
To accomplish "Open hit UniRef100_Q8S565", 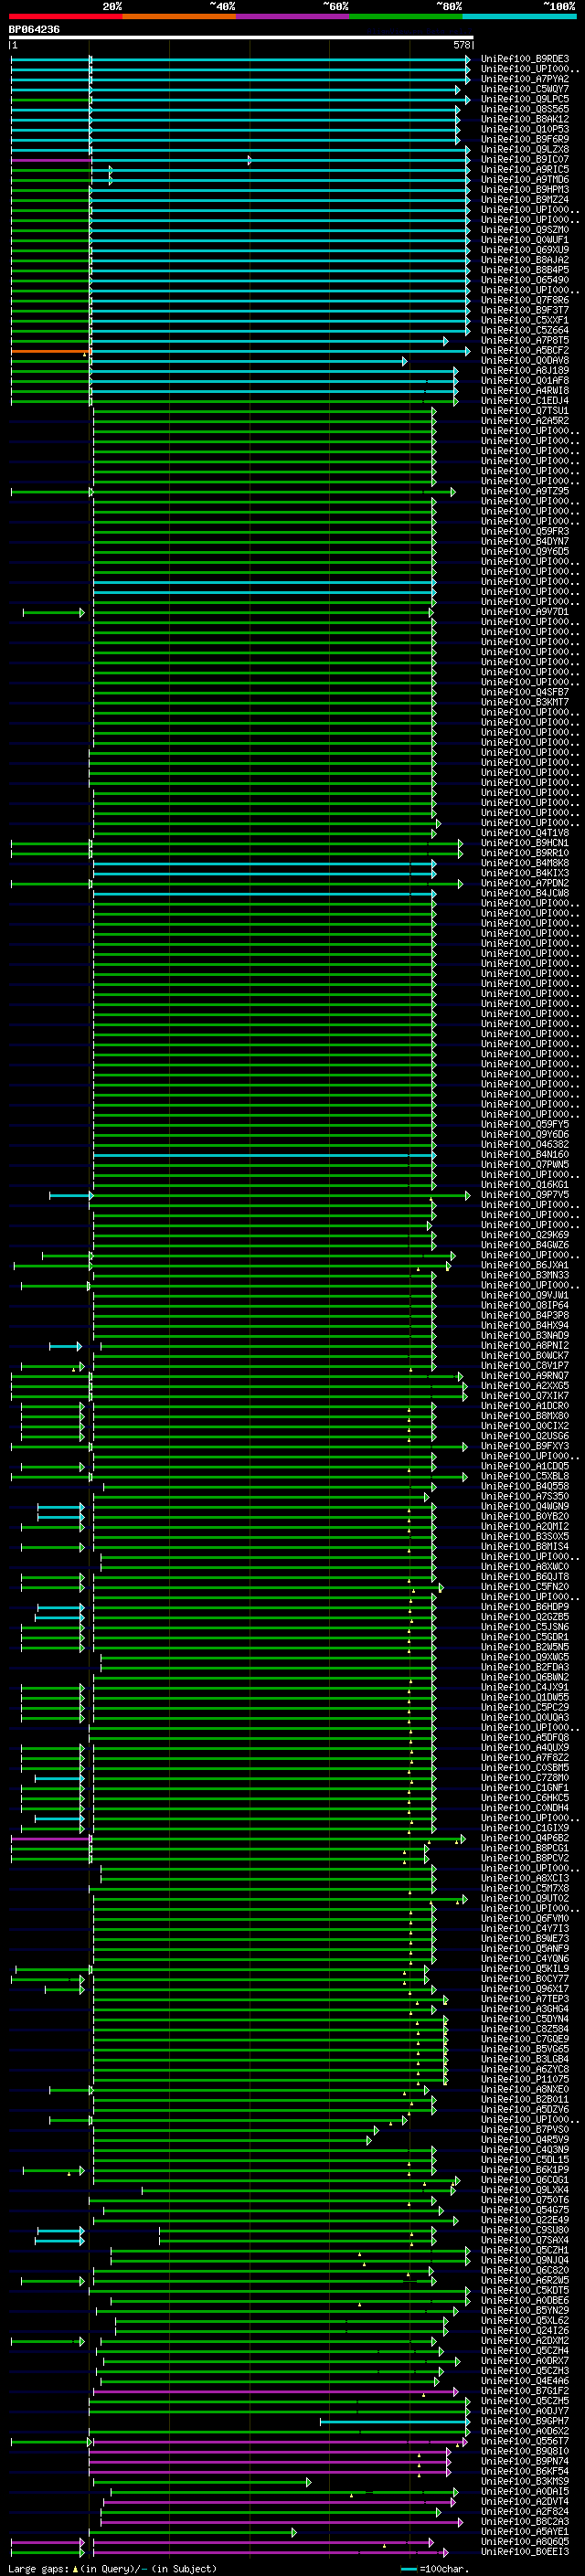I will [525, 109].
